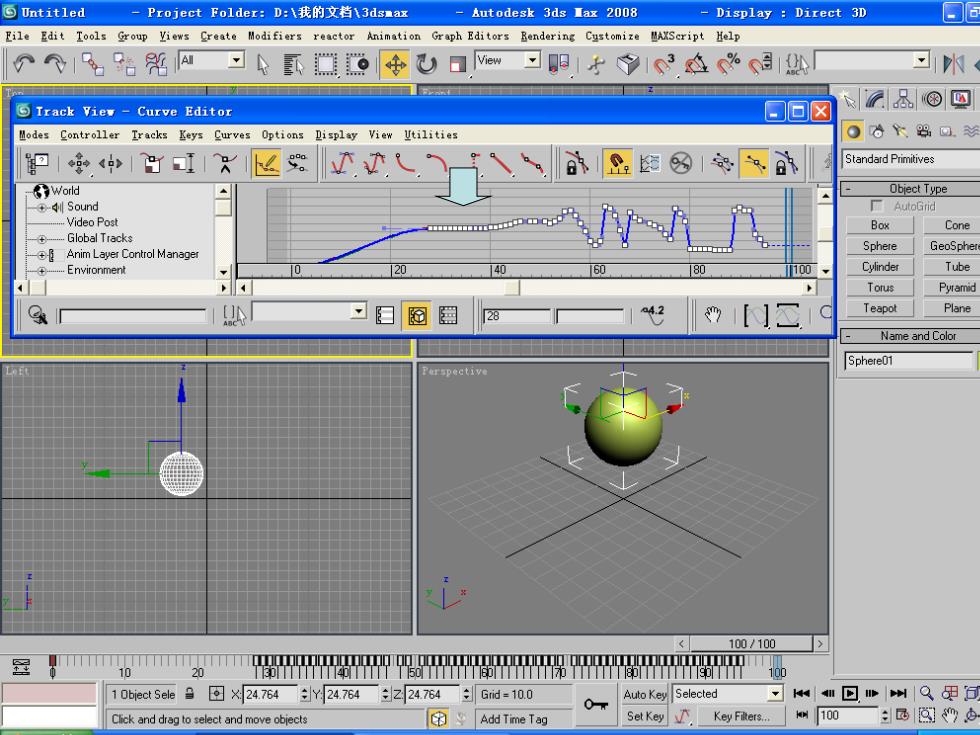Viewport: 980px width, 735px height.
Task: Toggle the AutoGrid checkbox
Action: pos(877,206)
